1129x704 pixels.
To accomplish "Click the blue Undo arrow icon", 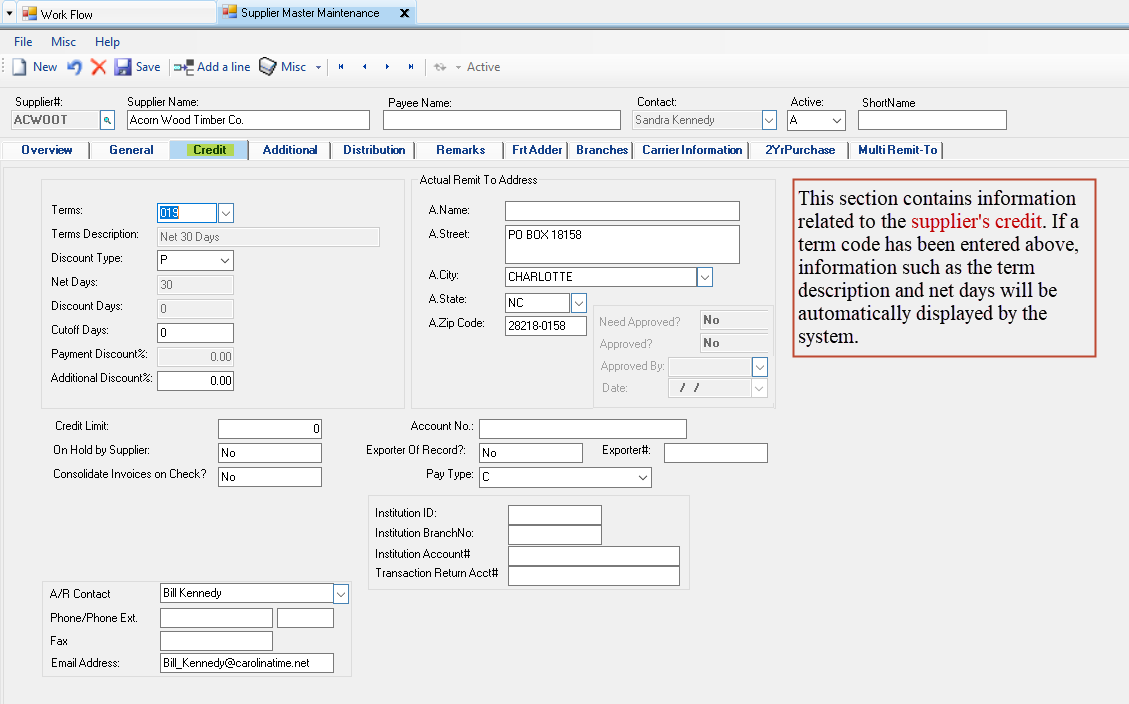I will coord(75,67).
